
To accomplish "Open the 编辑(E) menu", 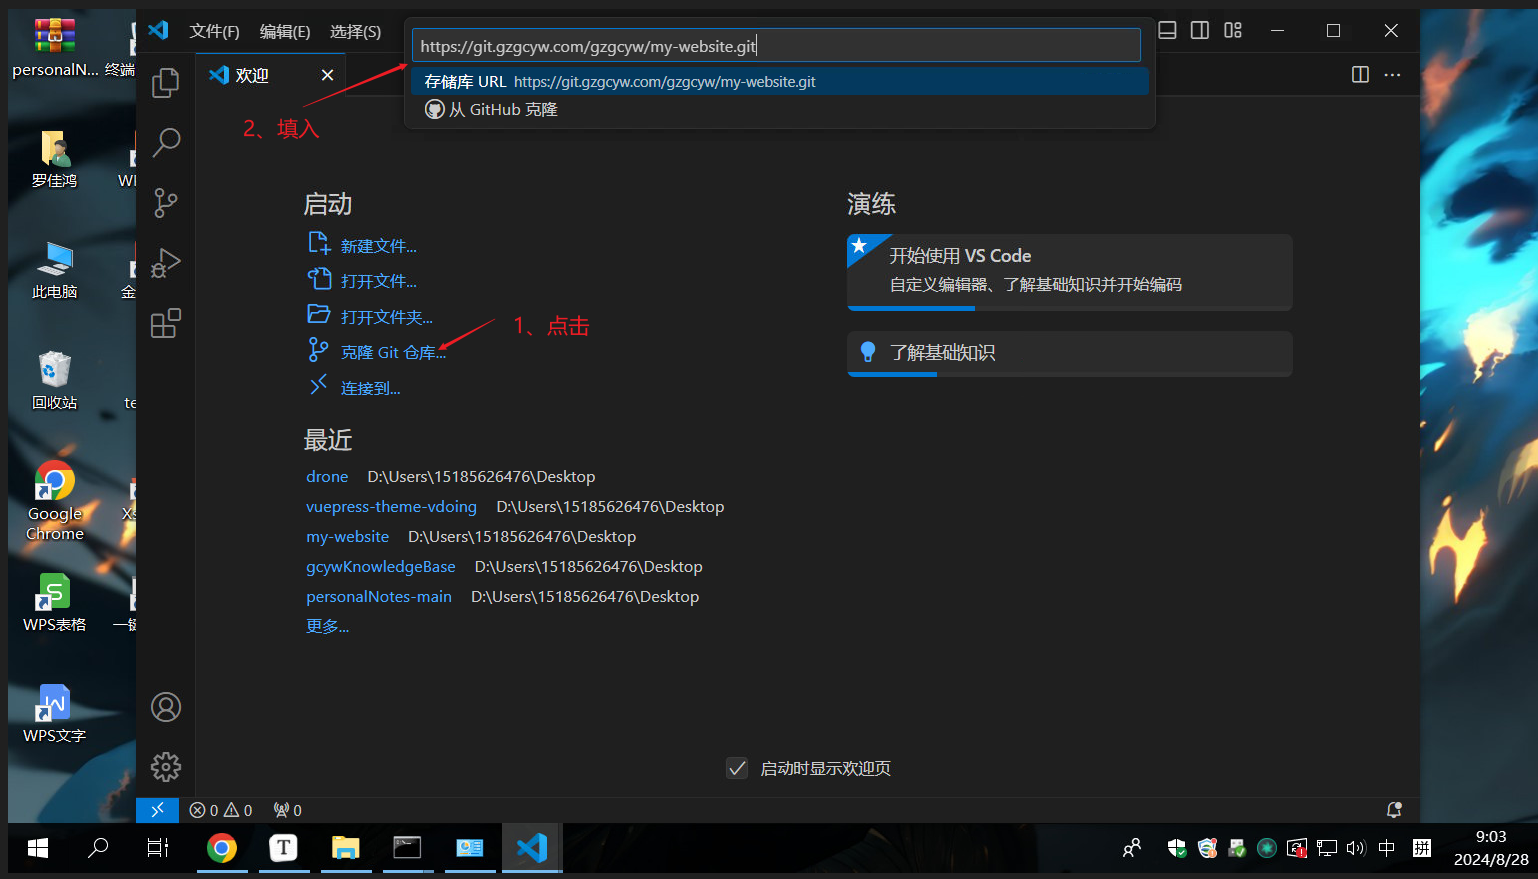I will 285,31.
